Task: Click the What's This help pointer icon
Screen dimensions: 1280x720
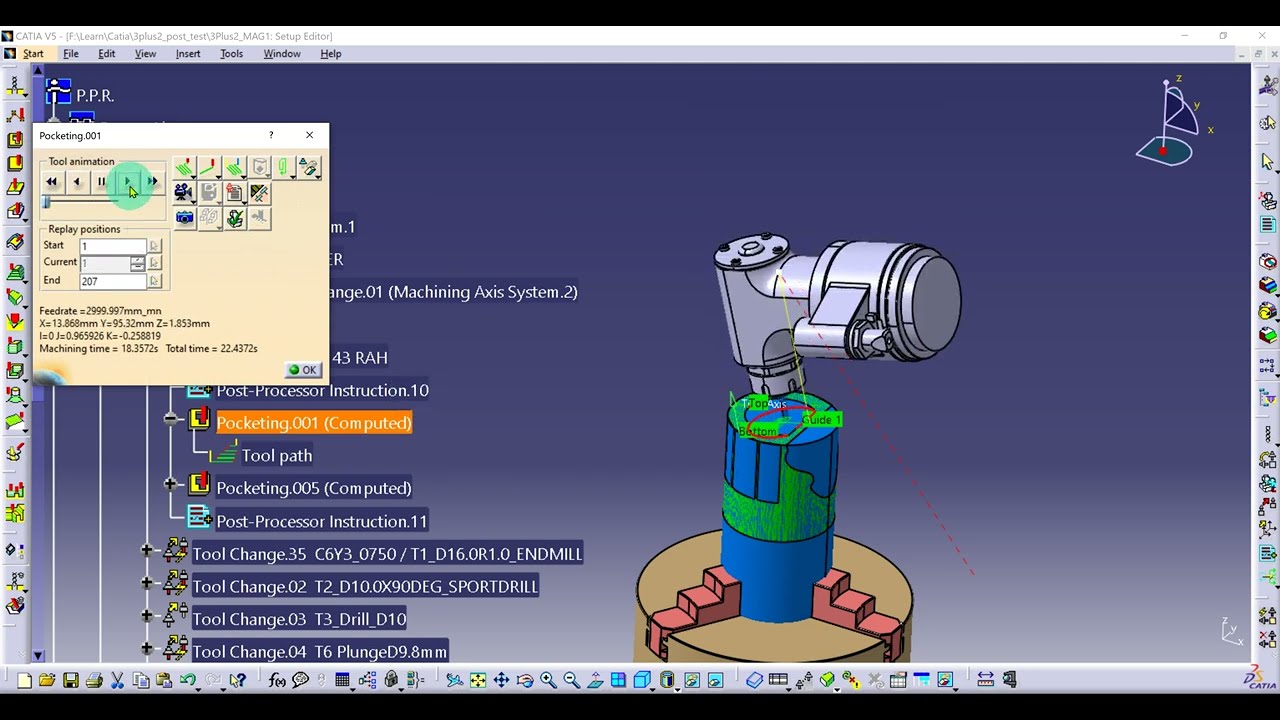Action: click(237, 681)
